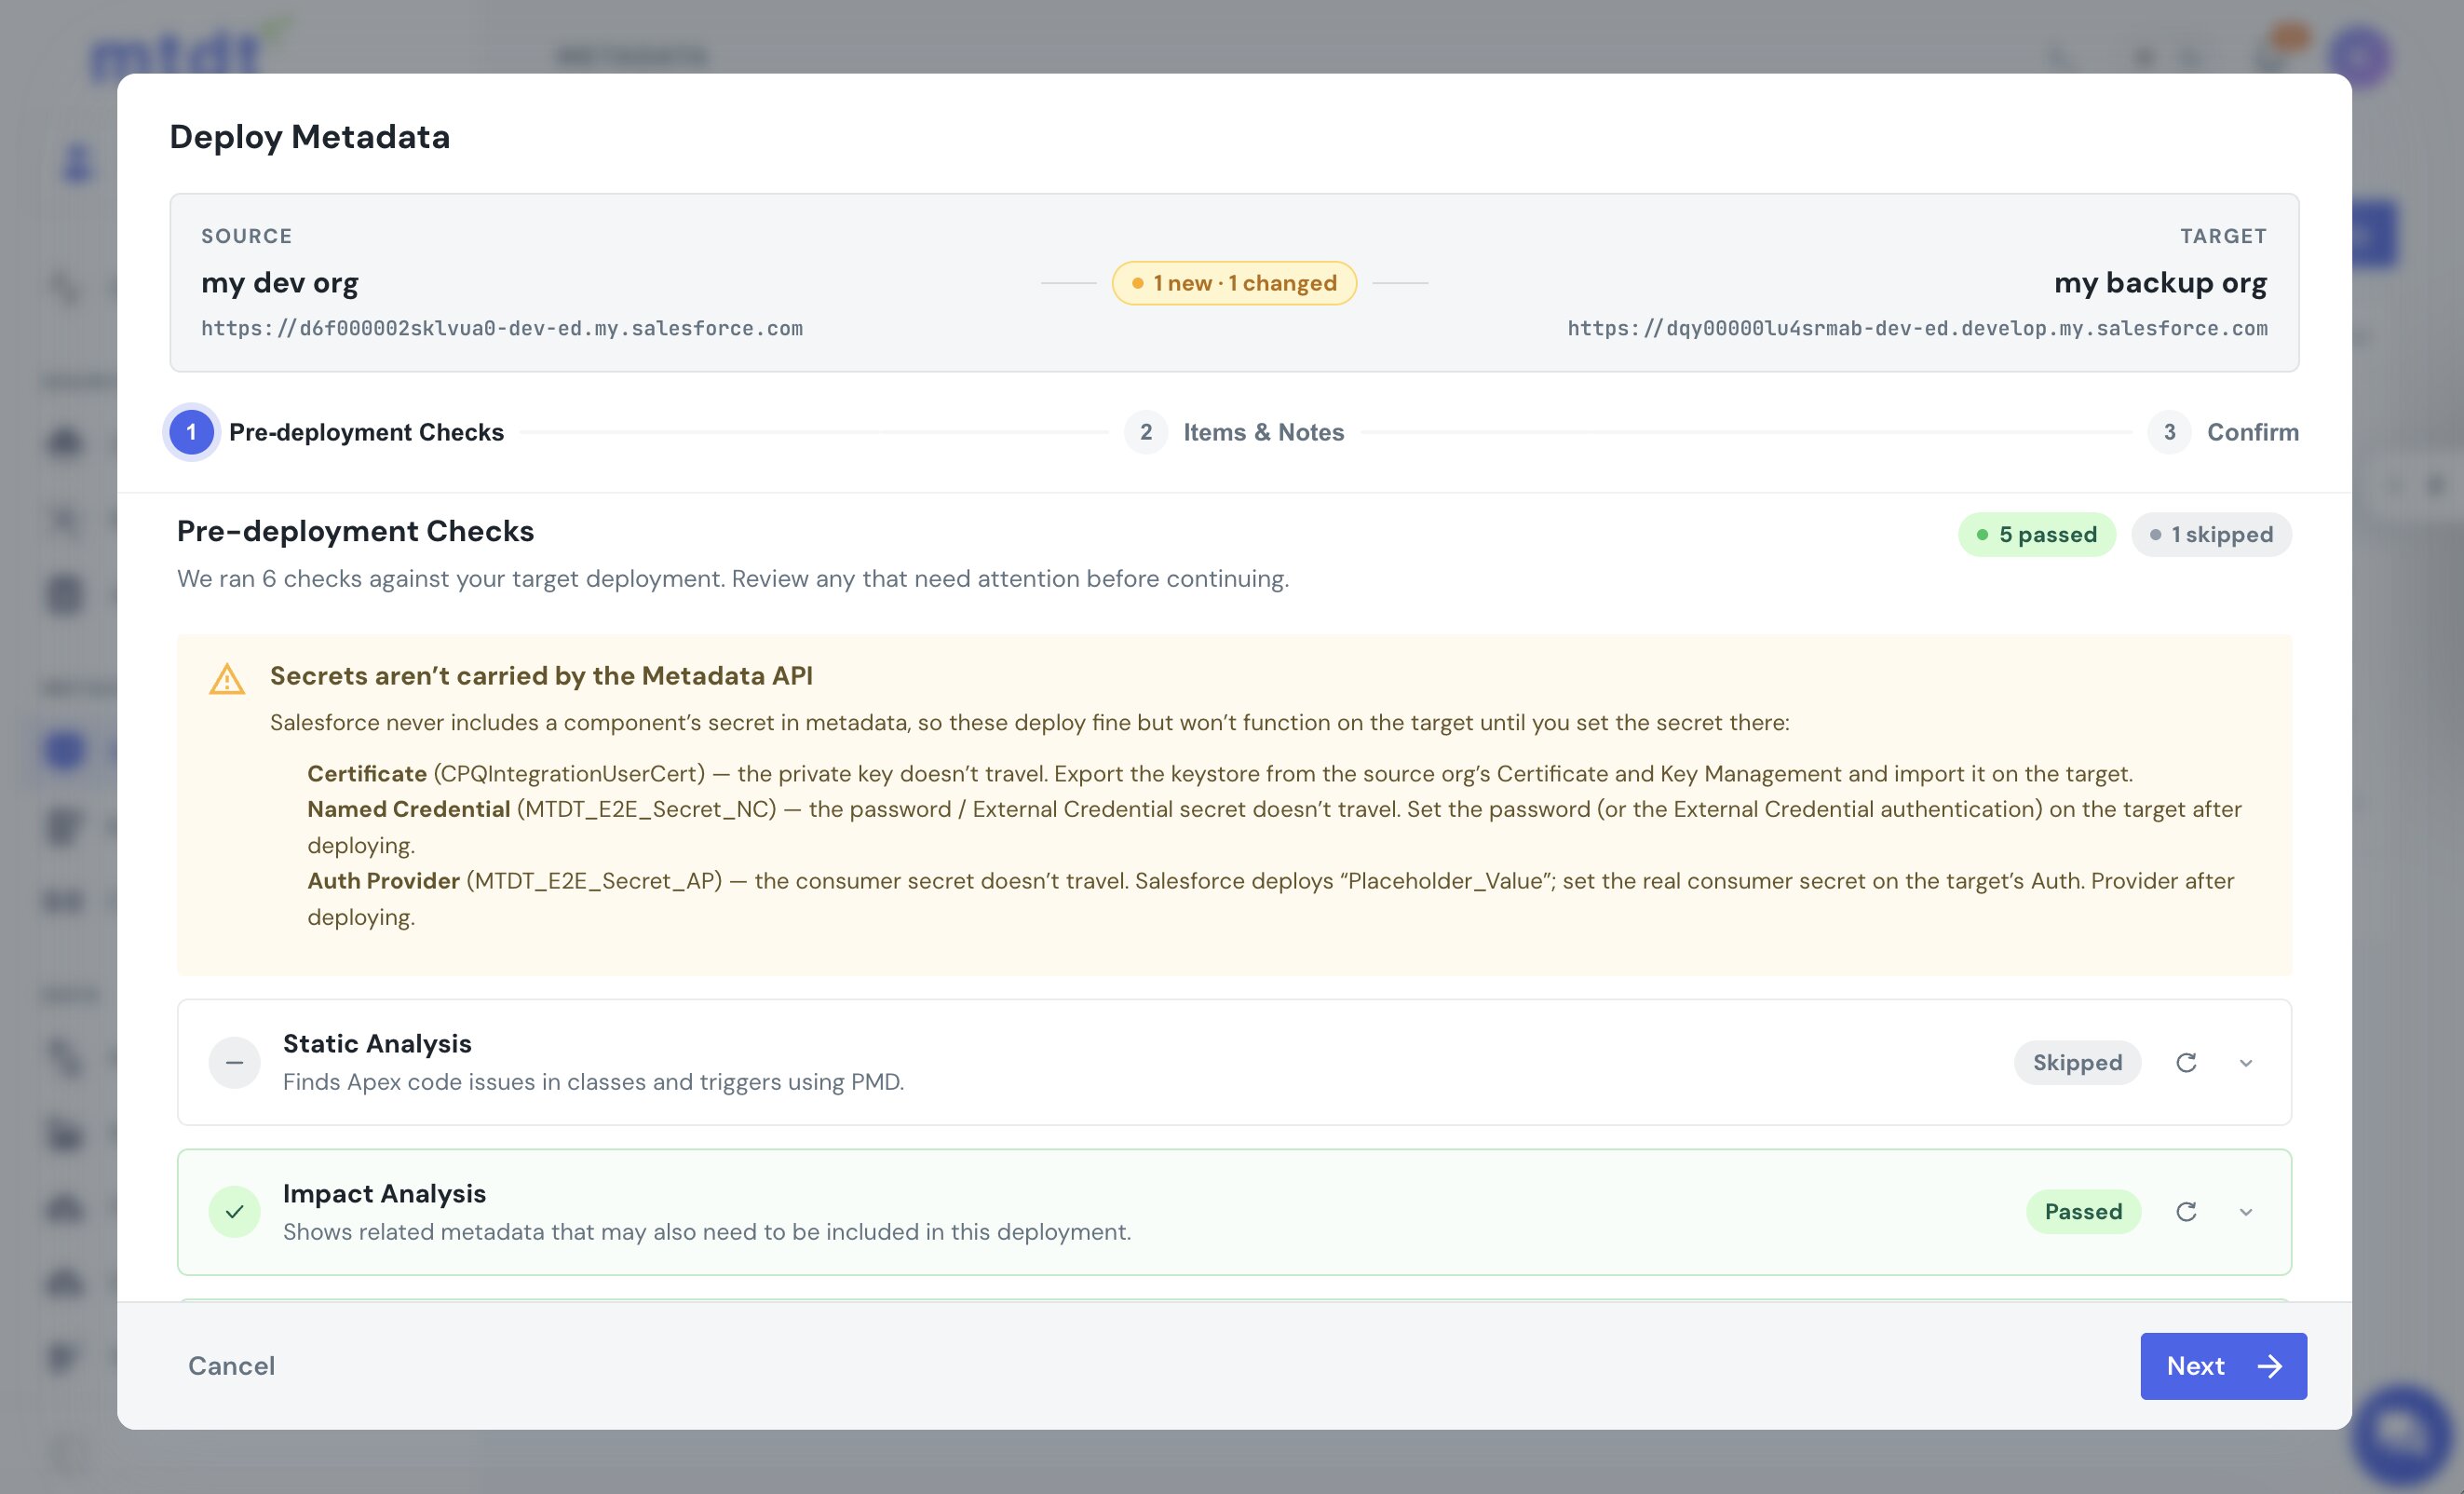Click step number 2 circle
The width and height of the screenshot is (2464, 1494).
(1146, 432)
